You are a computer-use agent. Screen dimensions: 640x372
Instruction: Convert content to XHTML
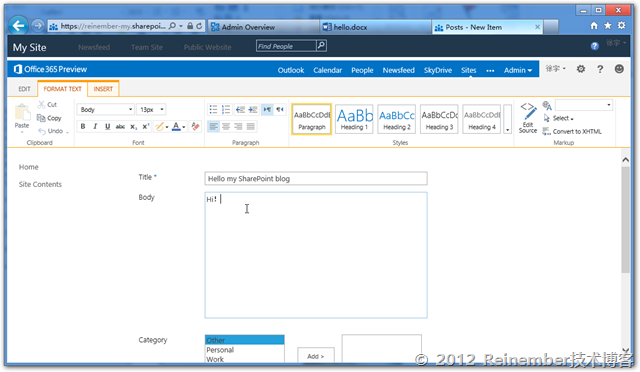tap(572, 131)
